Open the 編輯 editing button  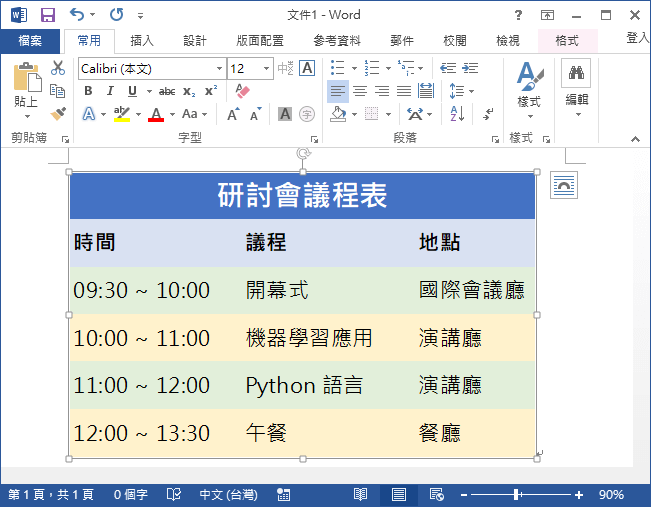coord(577,89)
